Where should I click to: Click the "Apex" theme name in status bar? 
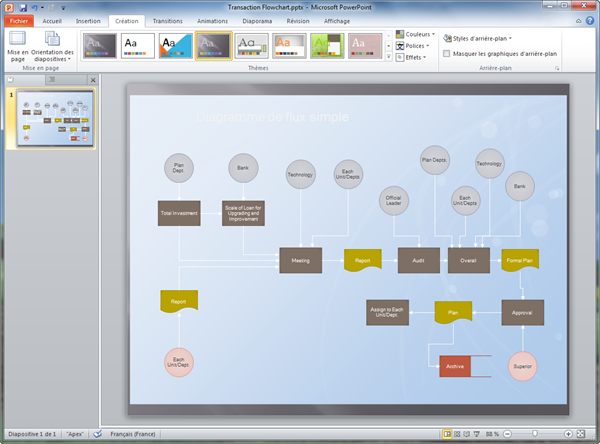(75, 434)
